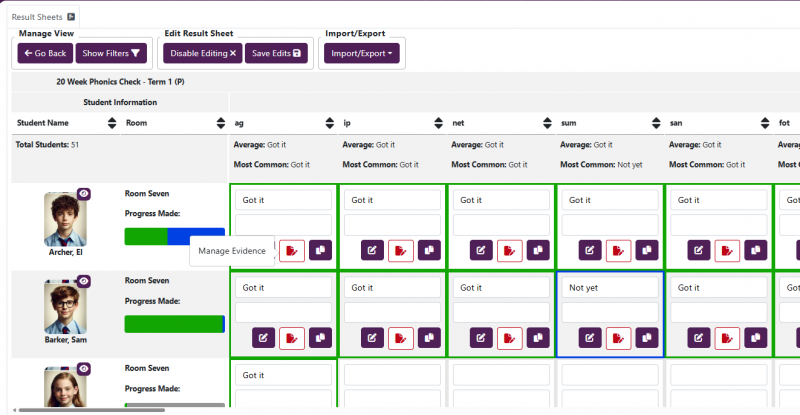Sort the Room column using its arrows

(x=221, y=123)
